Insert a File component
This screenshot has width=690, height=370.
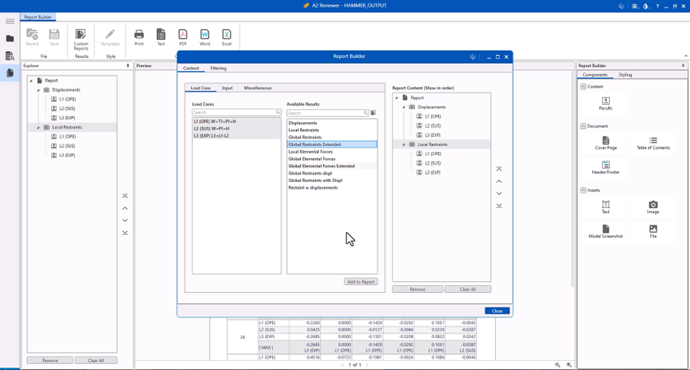click(653, 231)
